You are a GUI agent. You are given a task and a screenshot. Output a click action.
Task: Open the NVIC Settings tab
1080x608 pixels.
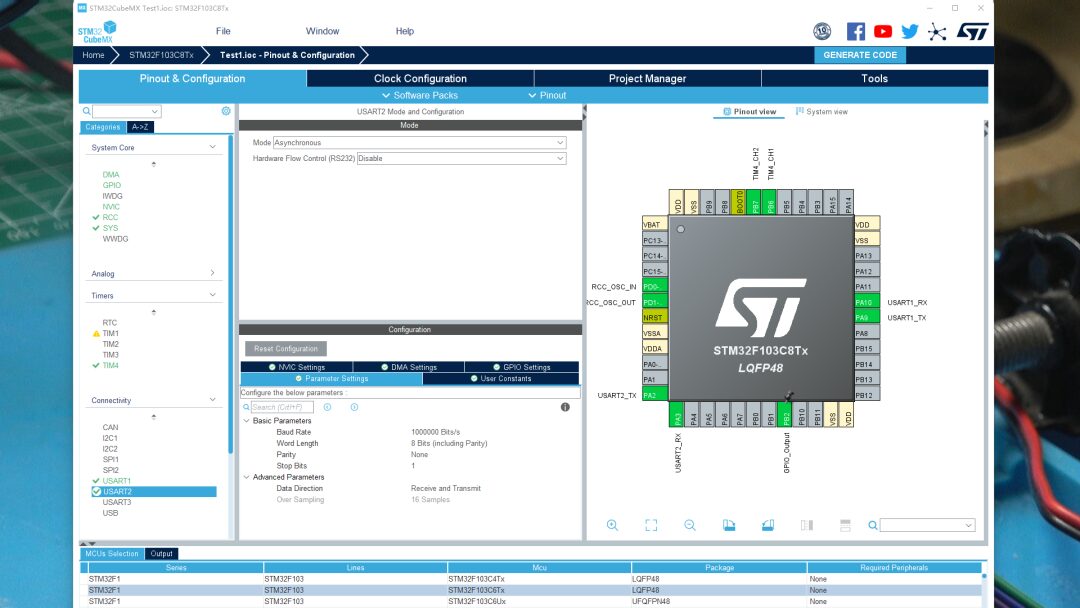[x=296, y=367]
